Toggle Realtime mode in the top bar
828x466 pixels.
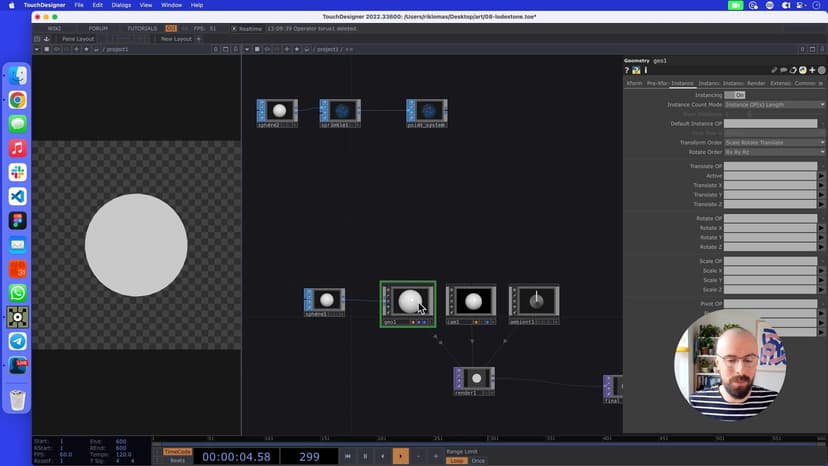click(248, 28)
